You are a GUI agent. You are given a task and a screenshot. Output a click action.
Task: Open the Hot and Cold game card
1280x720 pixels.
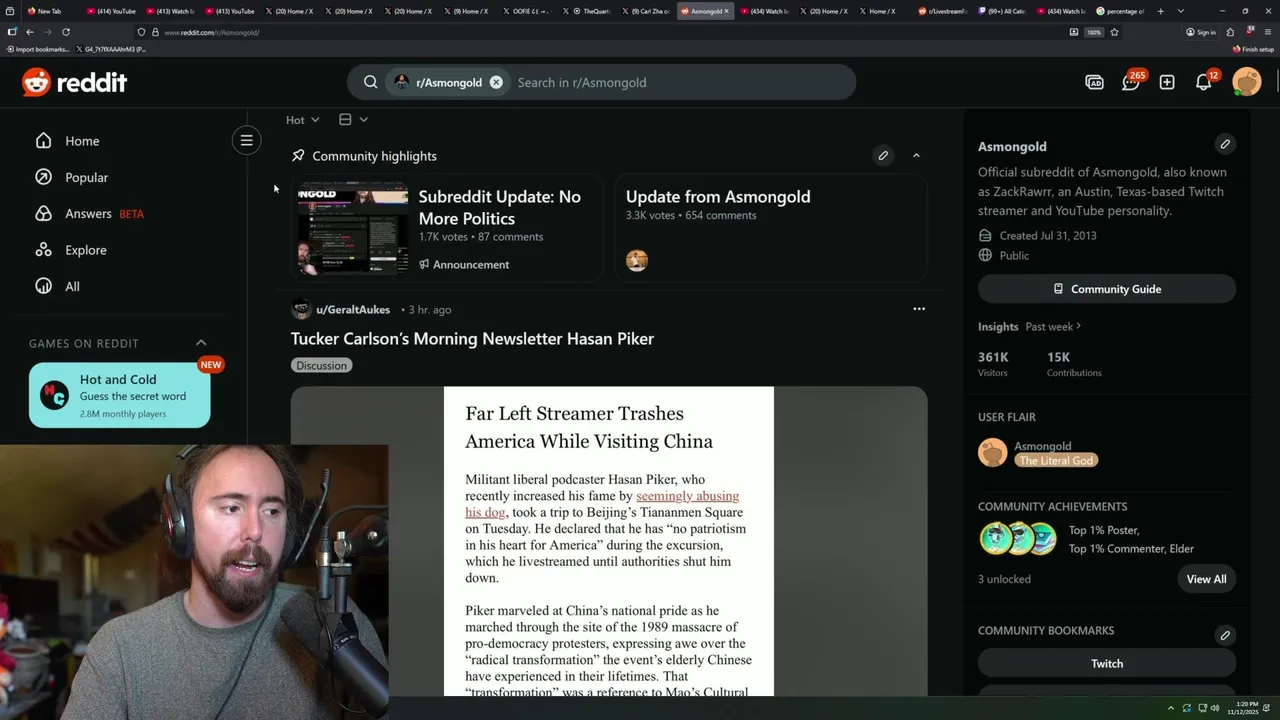[x=120, y=395]
